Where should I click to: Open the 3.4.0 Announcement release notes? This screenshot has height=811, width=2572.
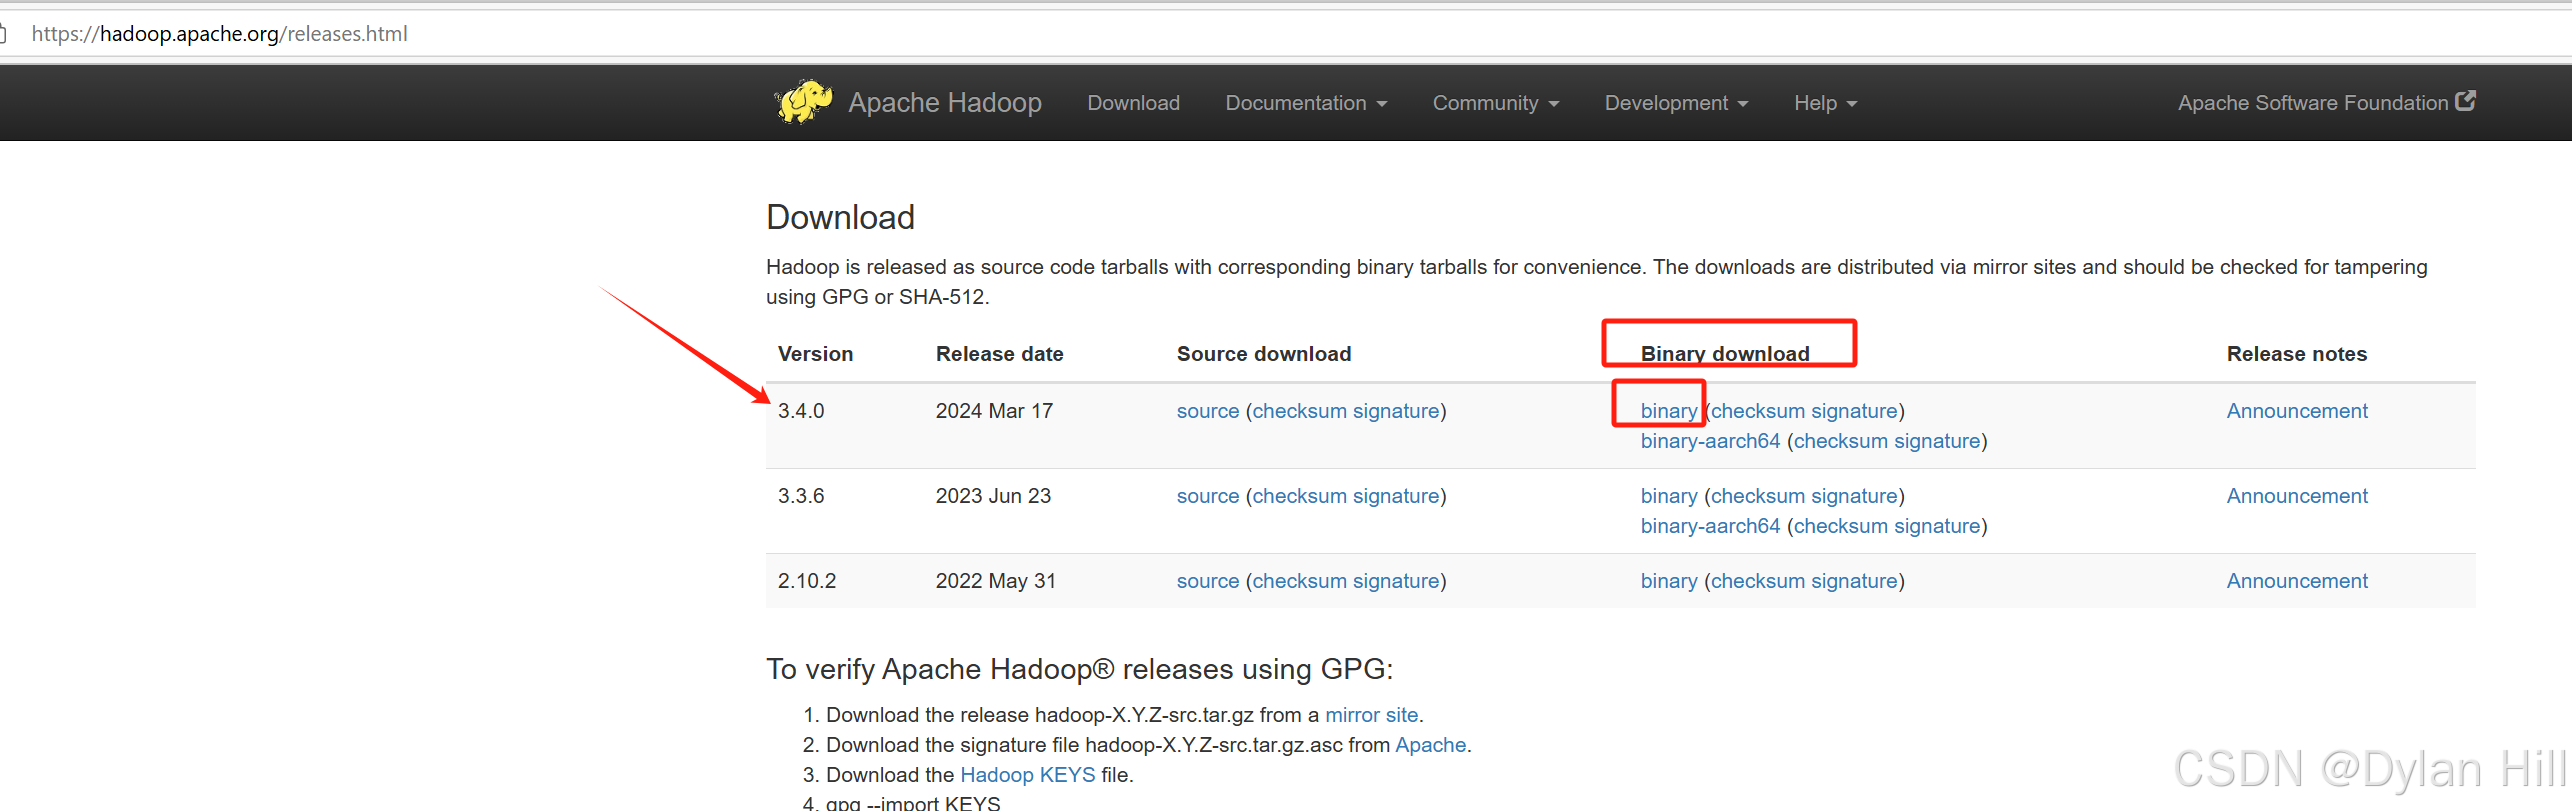[2297, 411]
